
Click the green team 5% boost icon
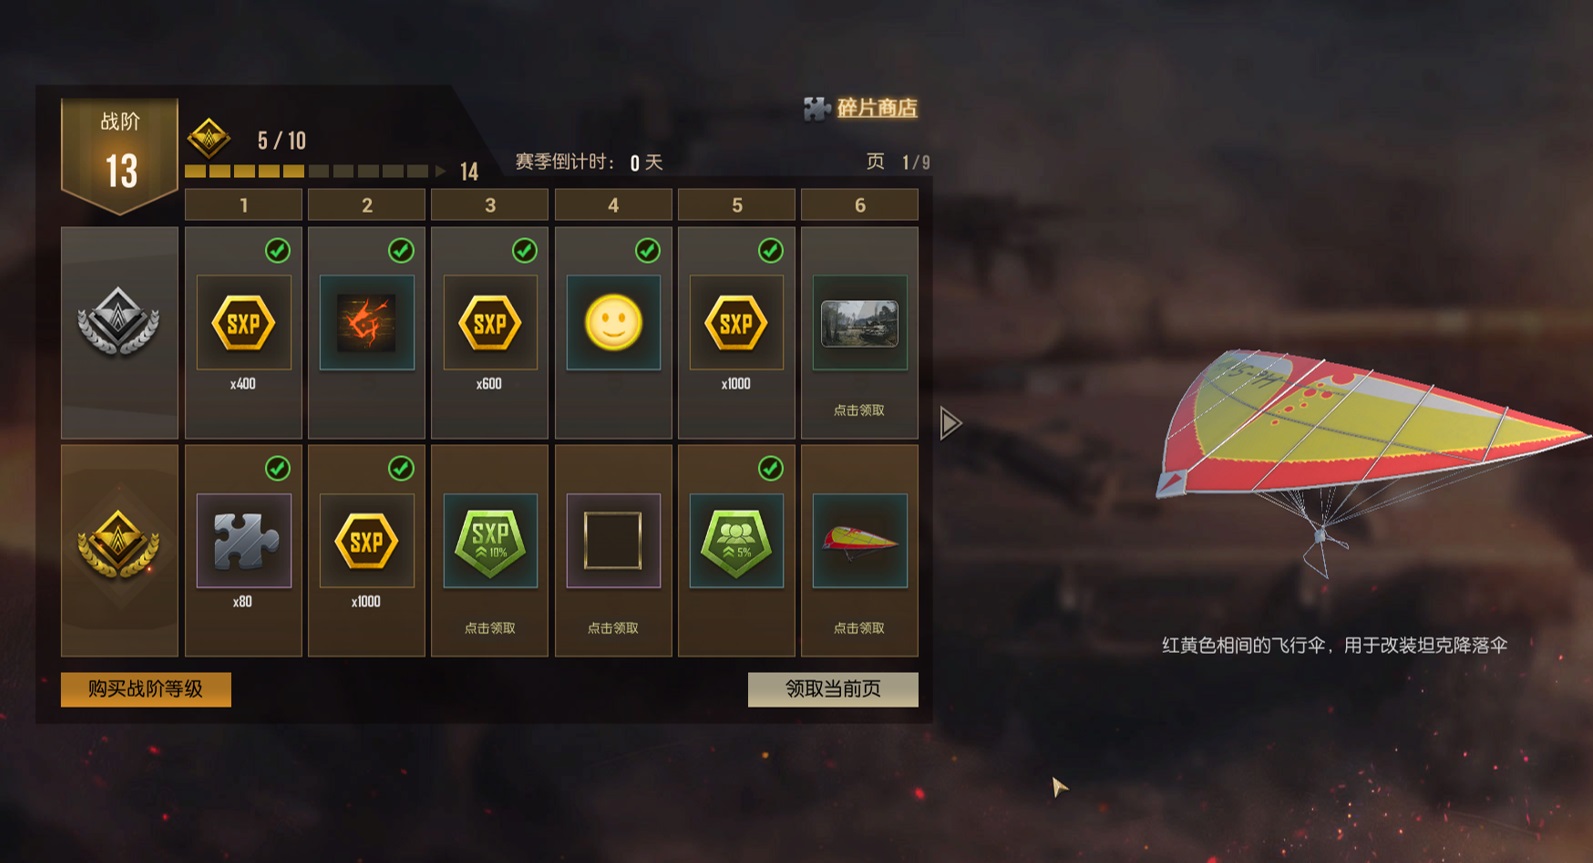[x=736, y=541]
